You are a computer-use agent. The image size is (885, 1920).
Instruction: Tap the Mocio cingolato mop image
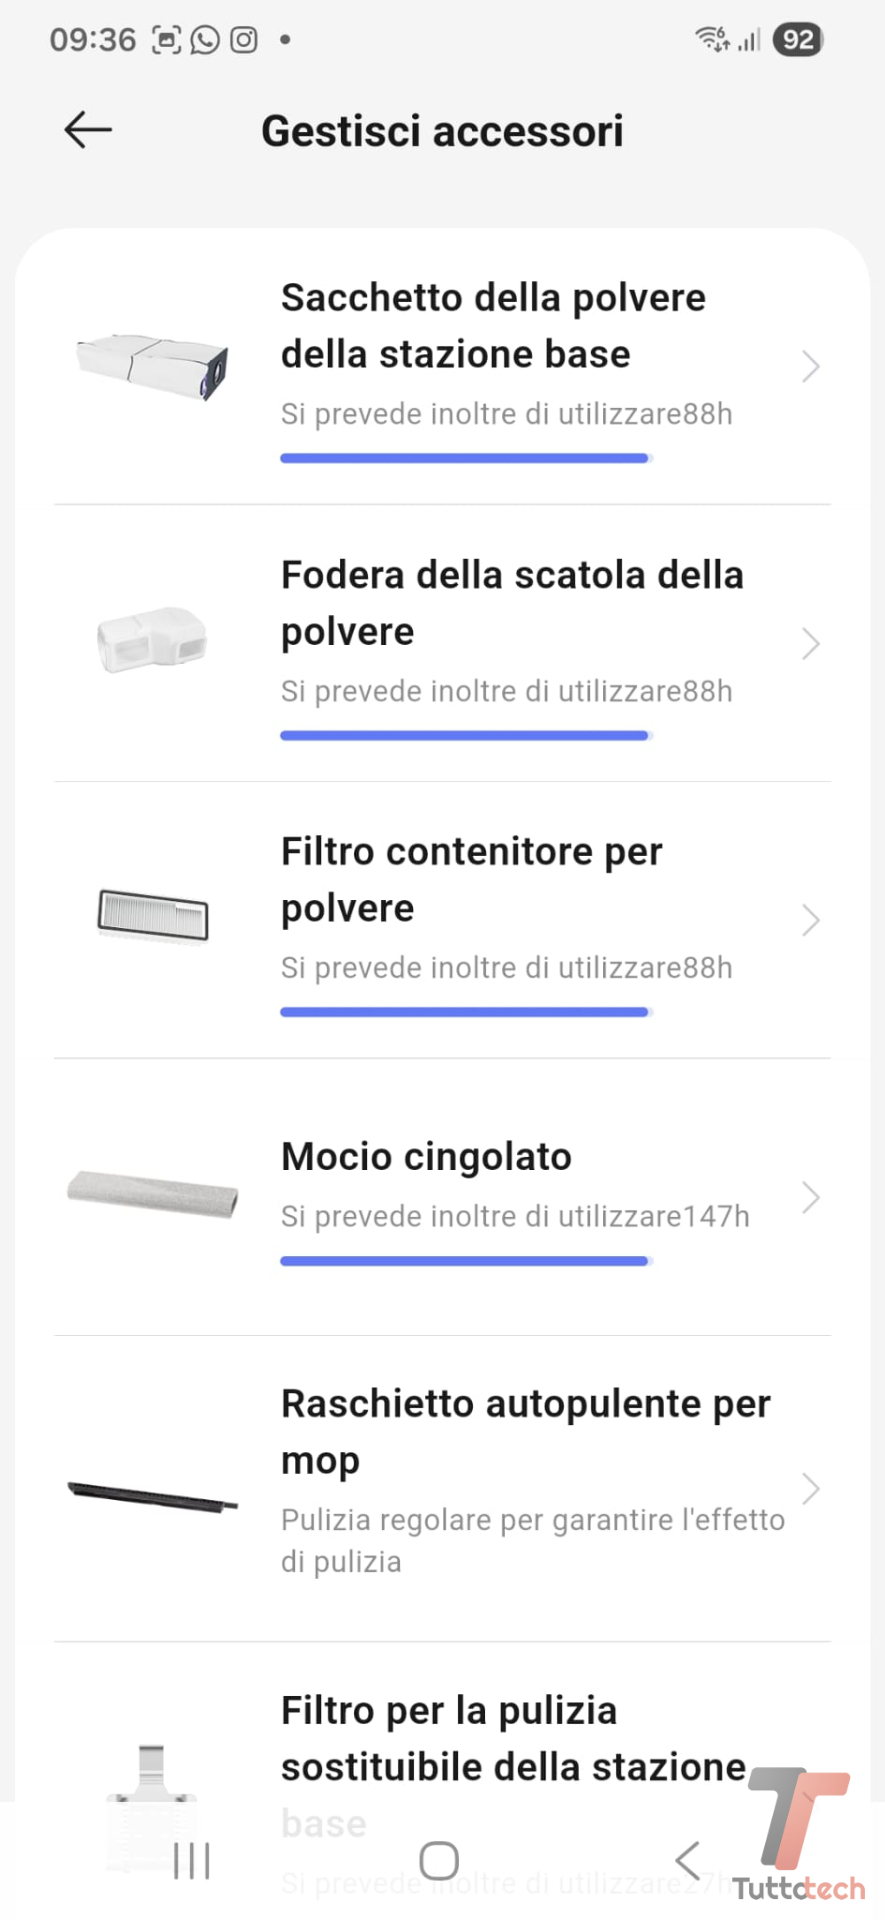pyautogui.click(x=153, y=1193)
